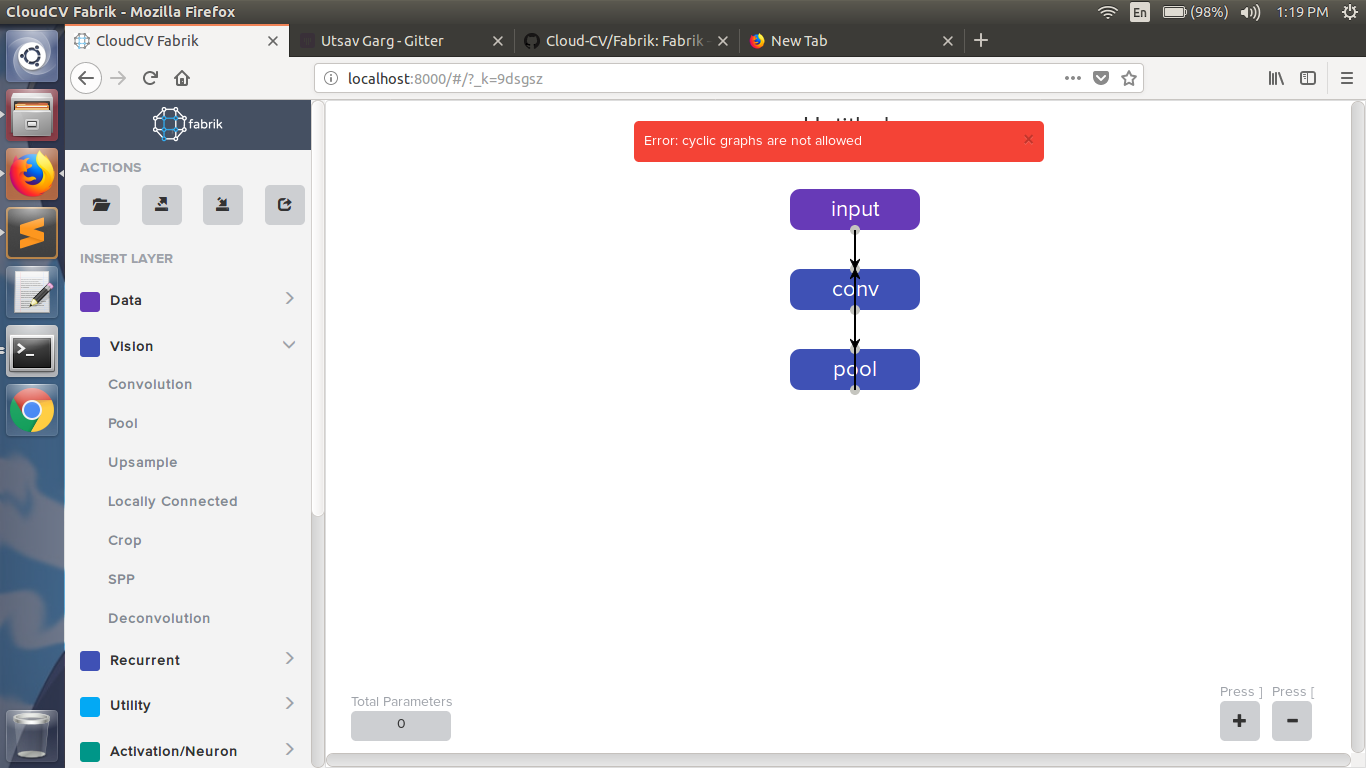Zoom in using the plus button

tap(1239, 720)
